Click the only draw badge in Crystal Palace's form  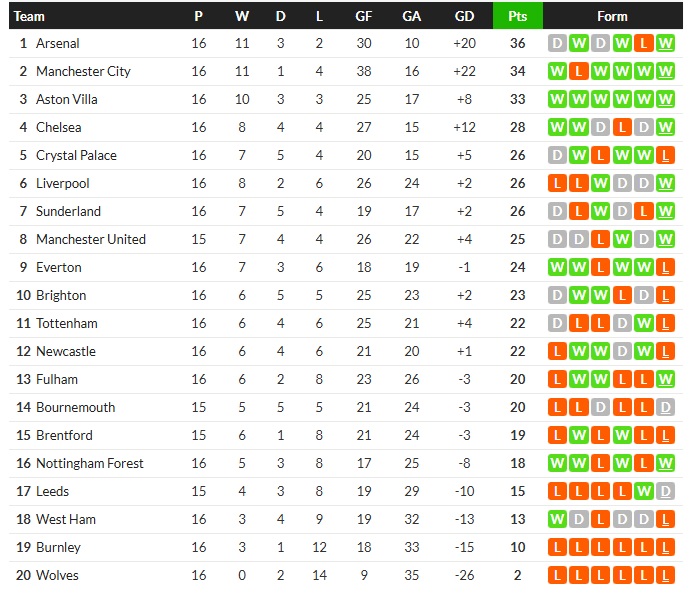click(557, 155)
